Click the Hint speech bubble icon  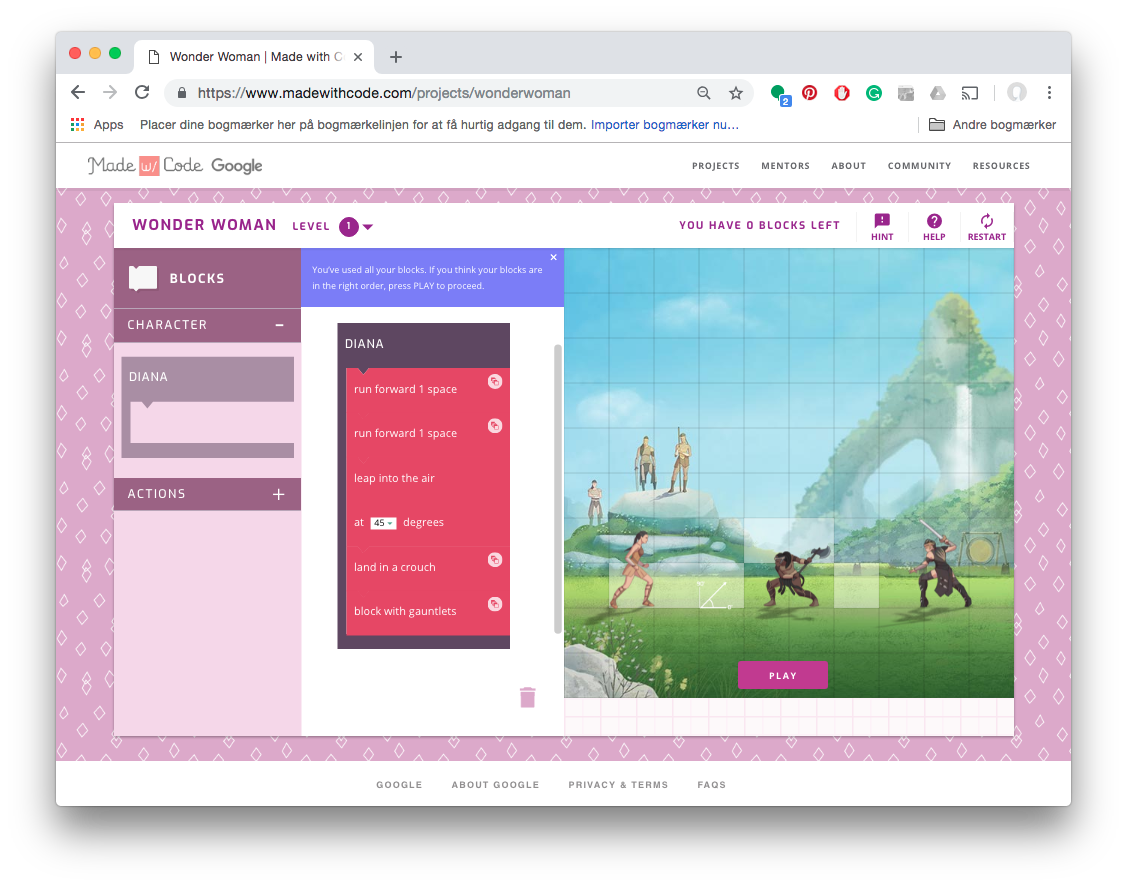(882, 221)
